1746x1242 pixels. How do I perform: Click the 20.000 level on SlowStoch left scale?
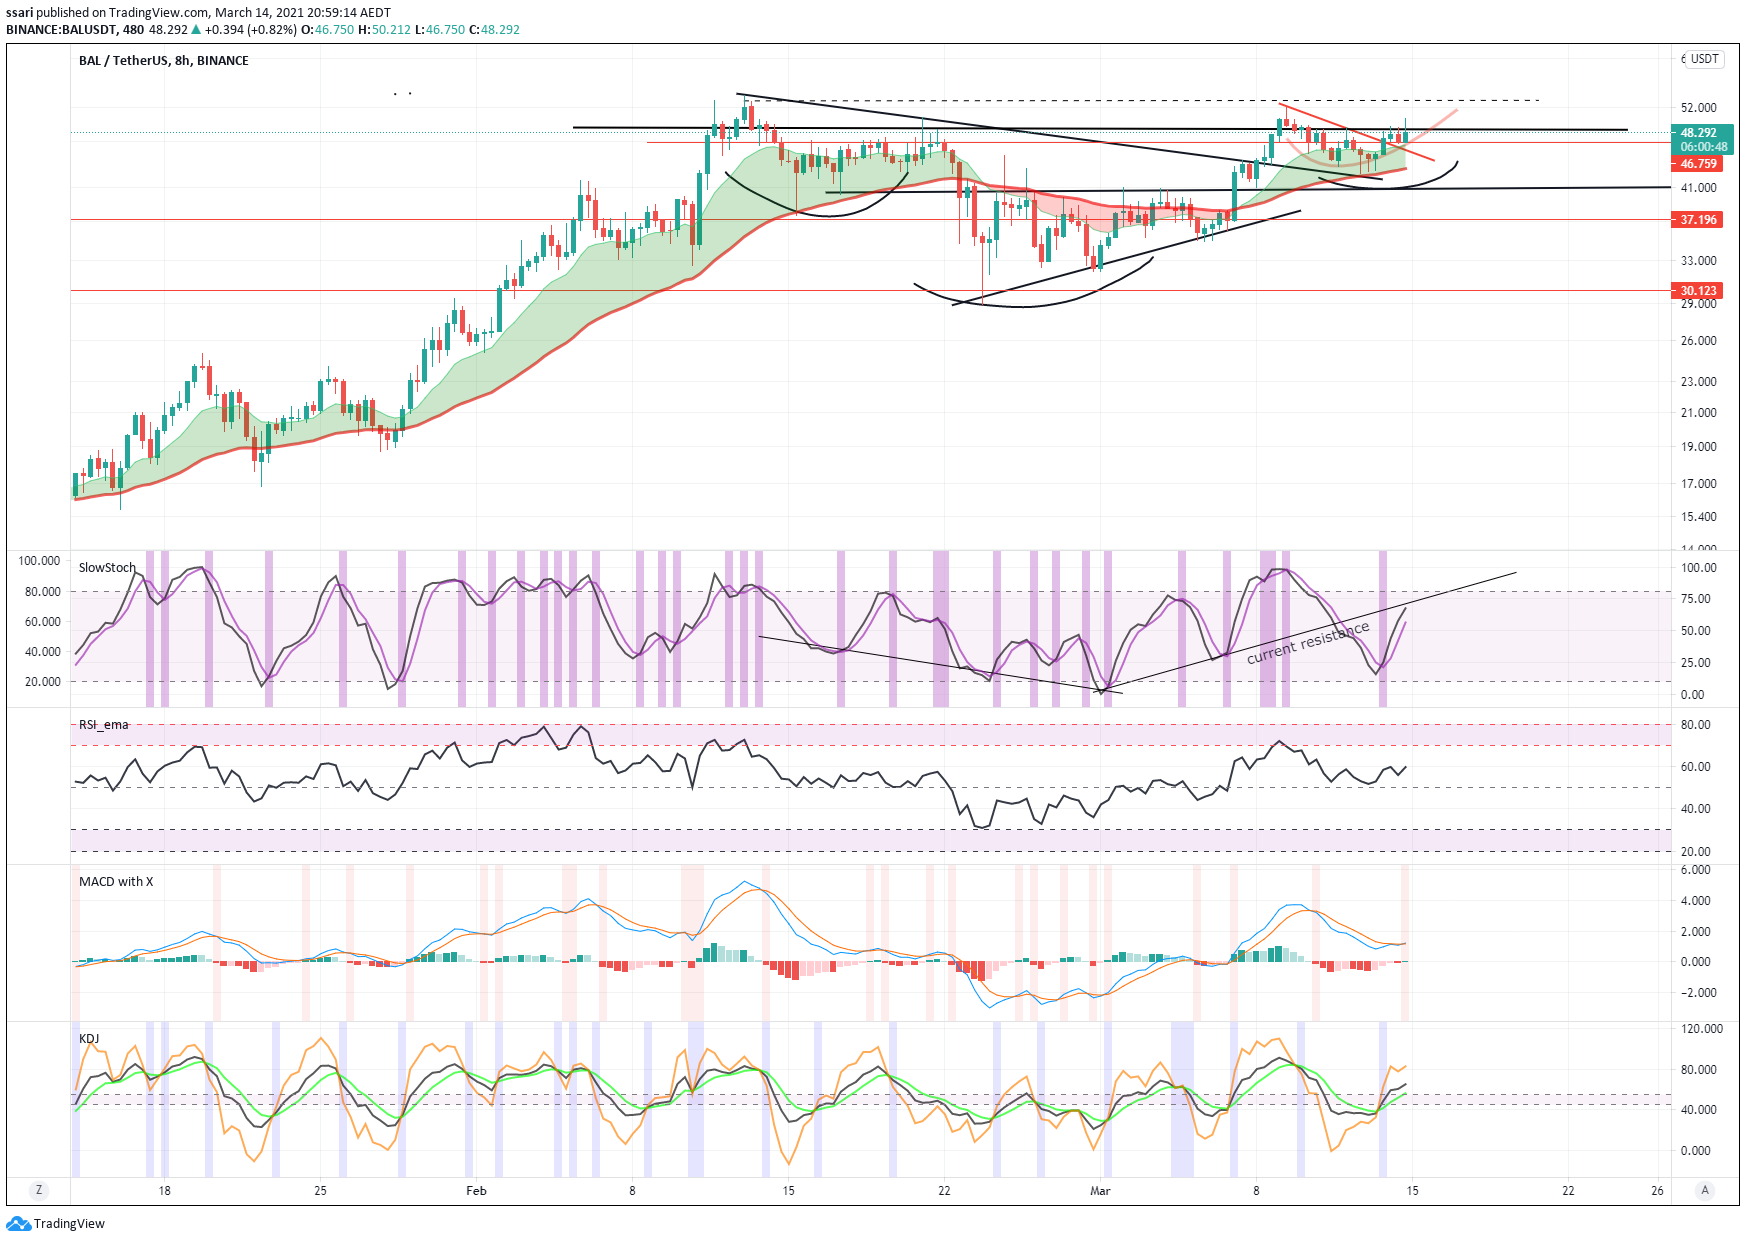tap(42, 682)
